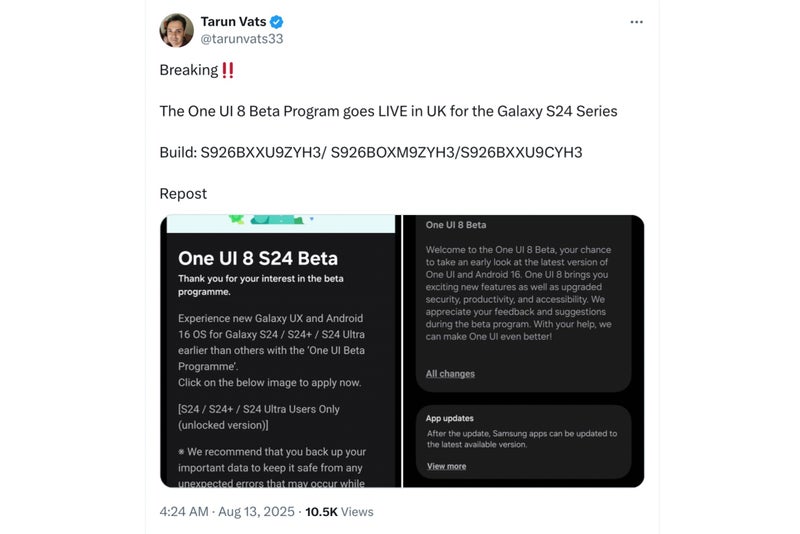Visit the @tarunvats33 handle link
Viewport: 800px width, 534px height.
tap(240, 39)
